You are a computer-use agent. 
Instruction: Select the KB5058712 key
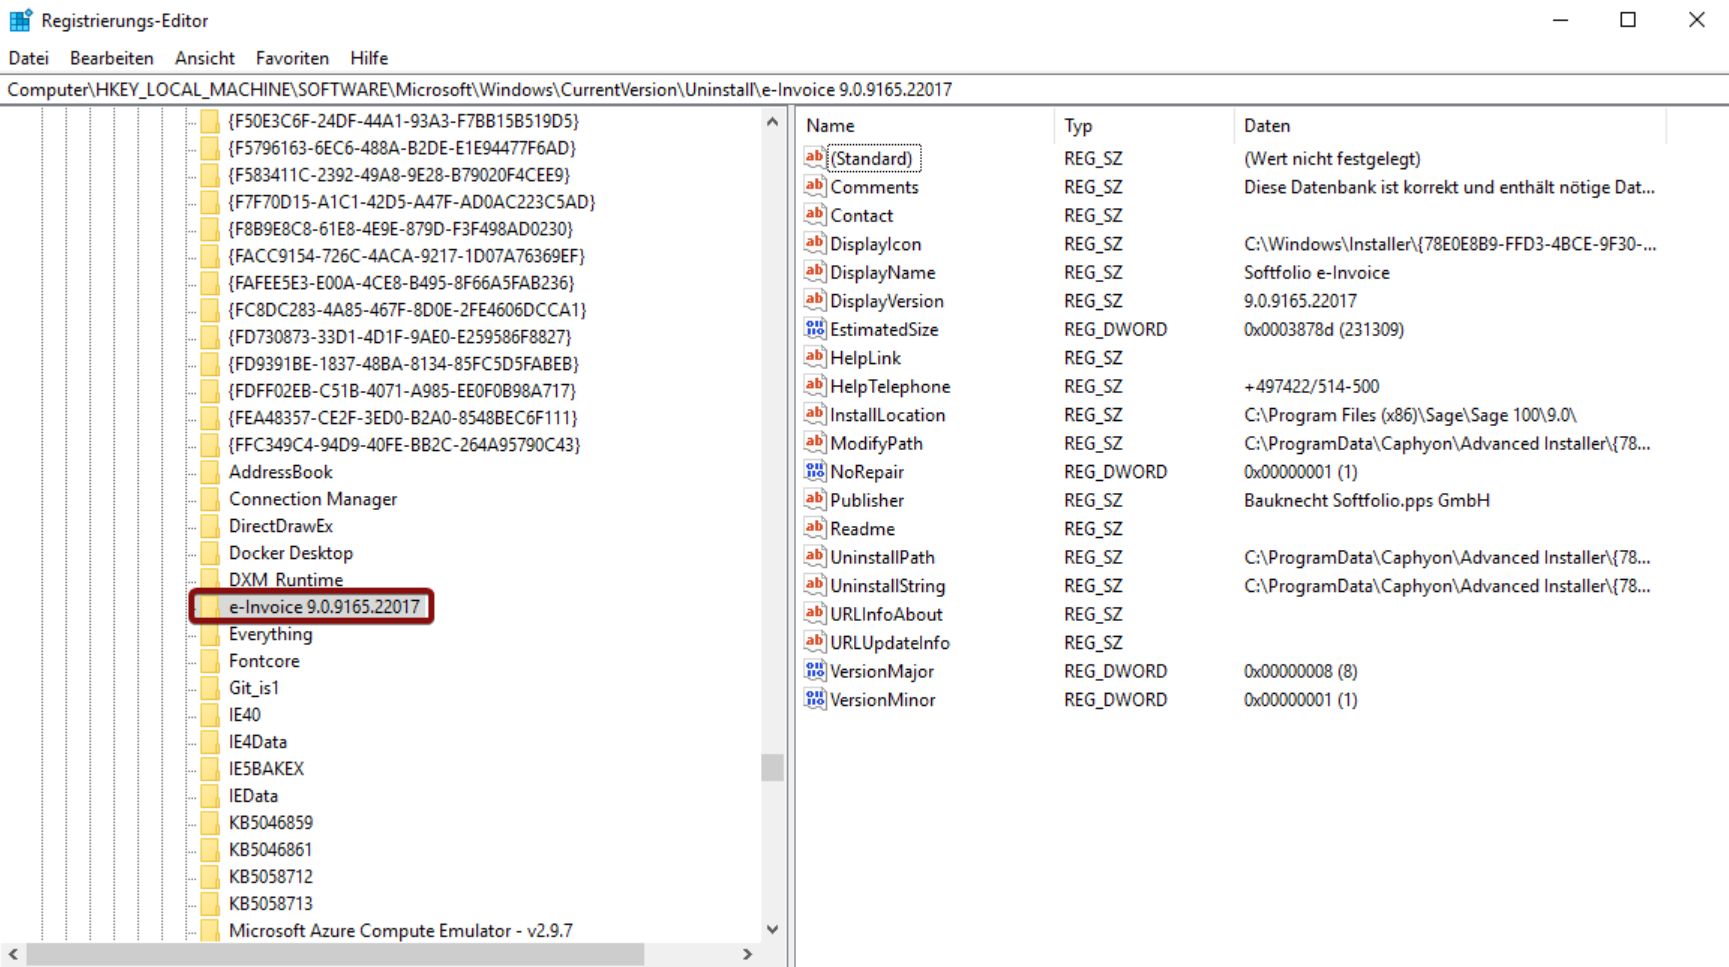coord(271,877)
